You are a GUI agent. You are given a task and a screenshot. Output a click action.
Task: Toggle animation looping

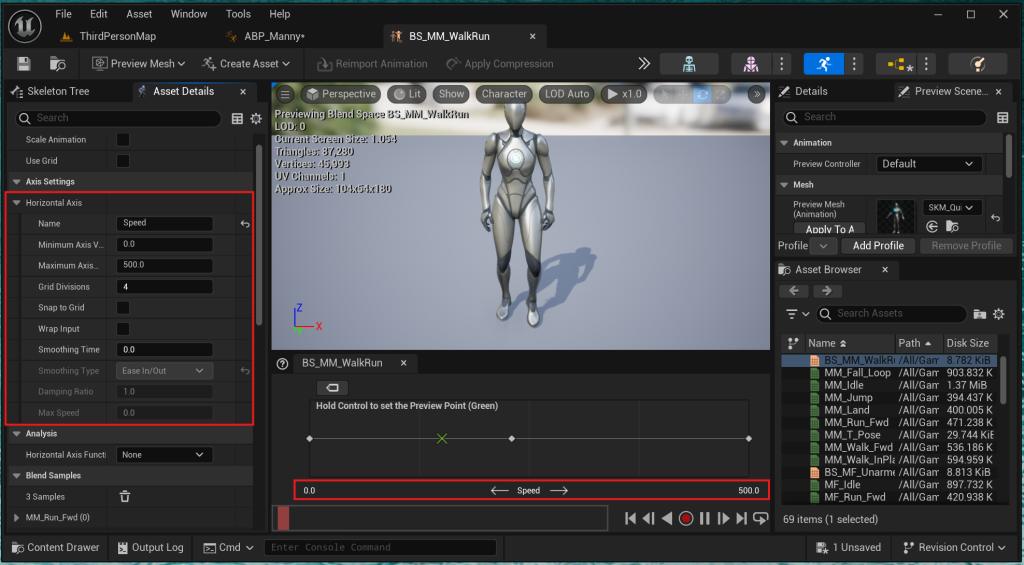760,518
